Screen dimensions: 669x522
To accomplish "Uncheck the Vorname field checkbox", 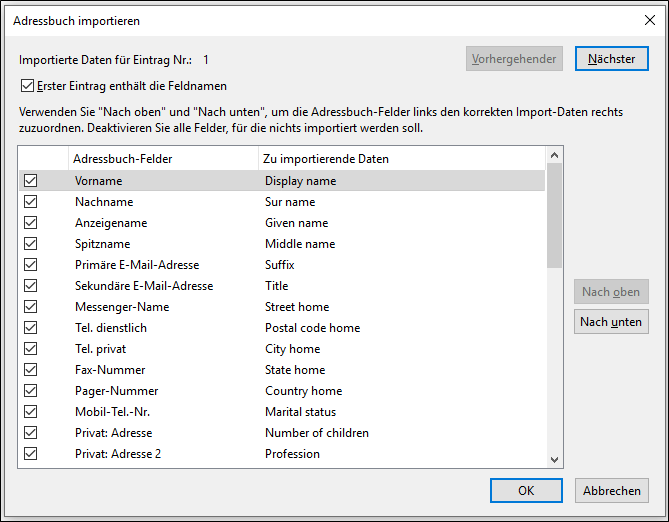I will click(30, 181).
